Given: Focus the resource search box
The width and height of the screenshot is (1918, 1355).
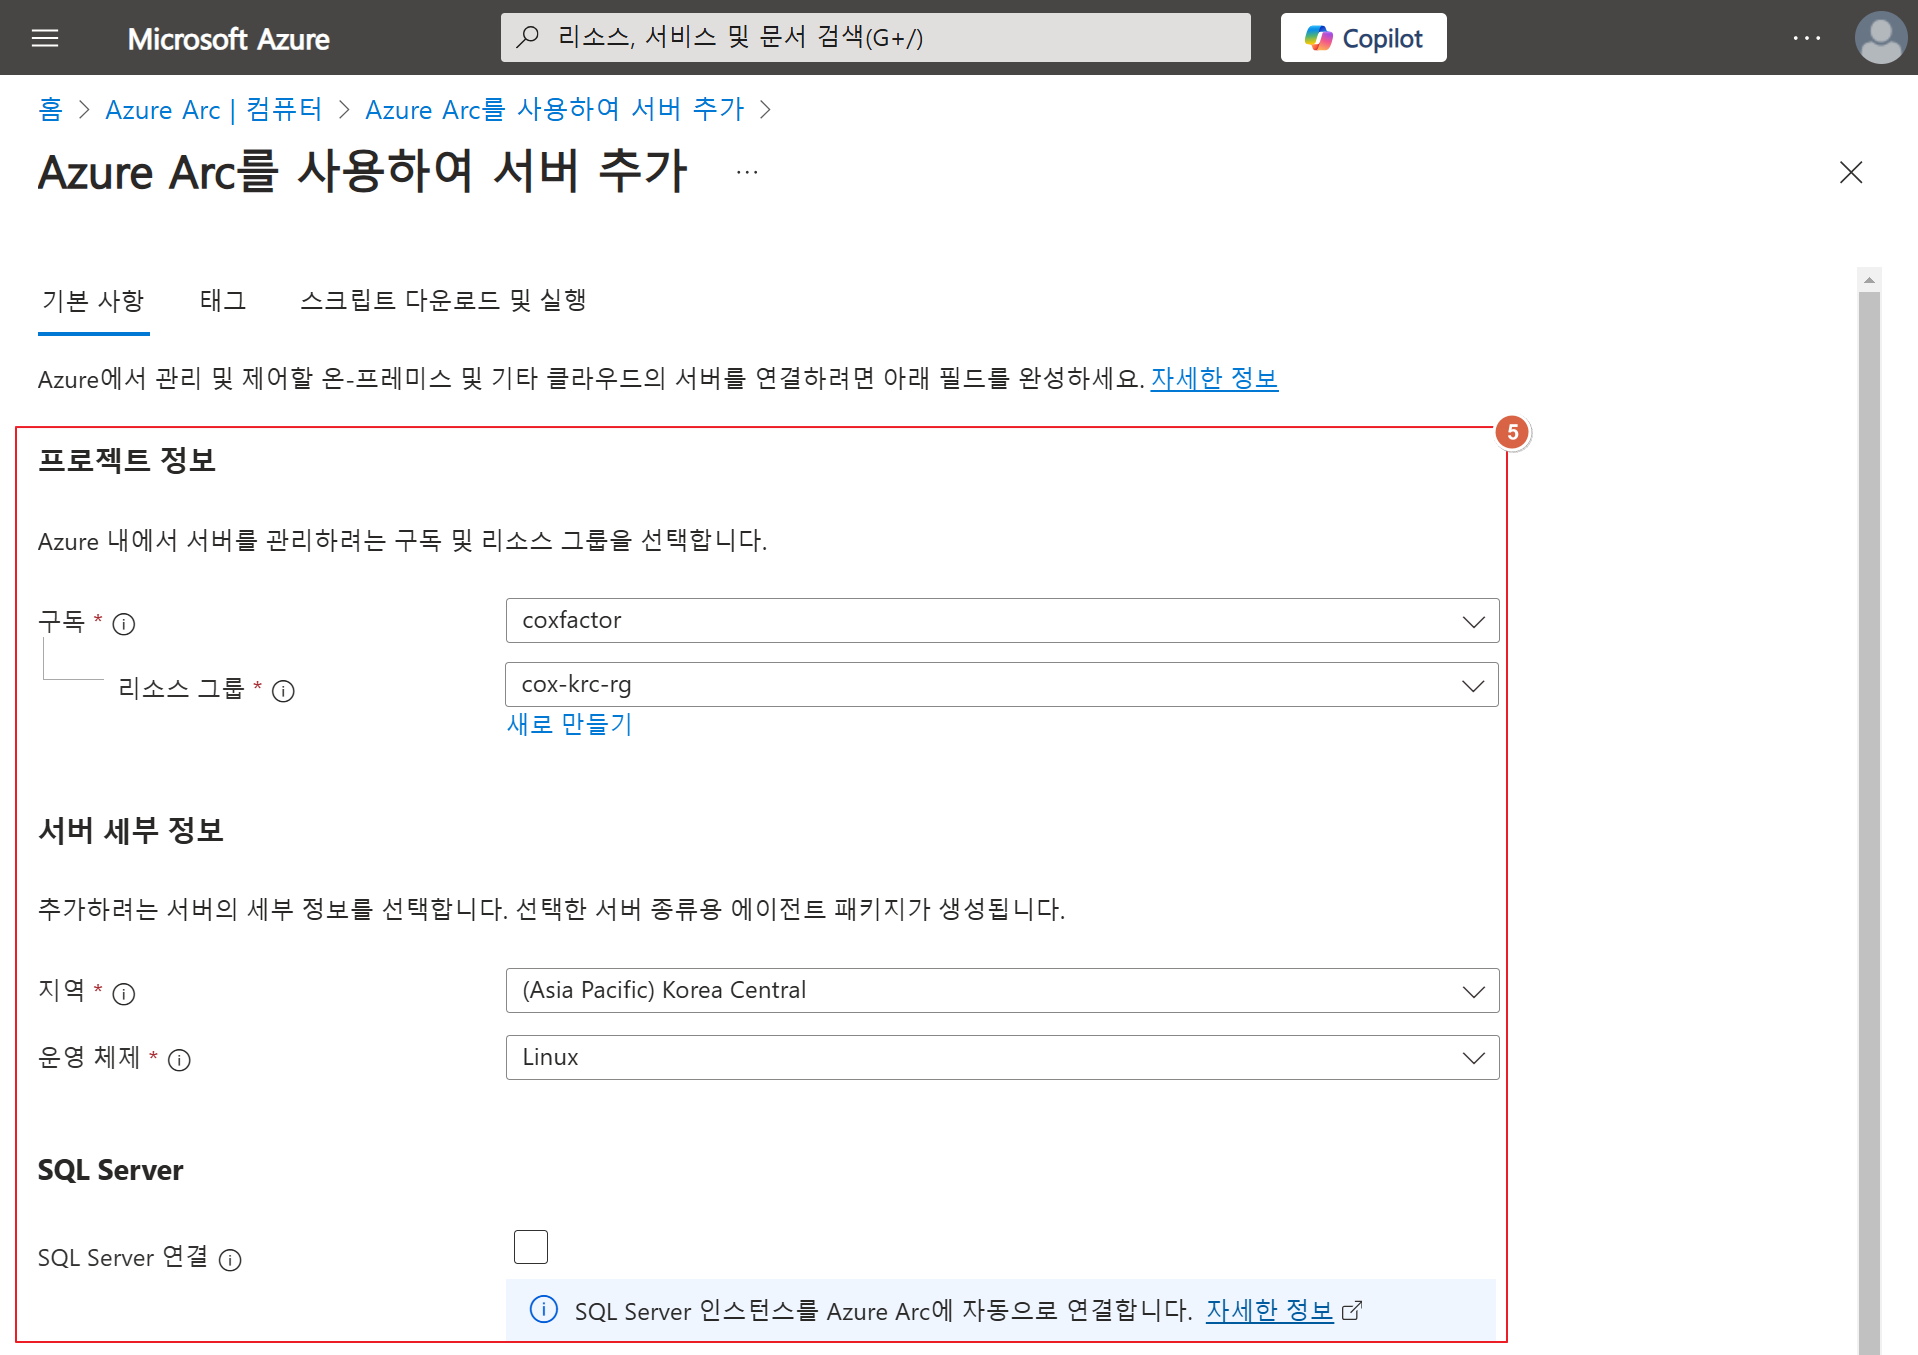Looking at the screenshot, I should 875,37.
